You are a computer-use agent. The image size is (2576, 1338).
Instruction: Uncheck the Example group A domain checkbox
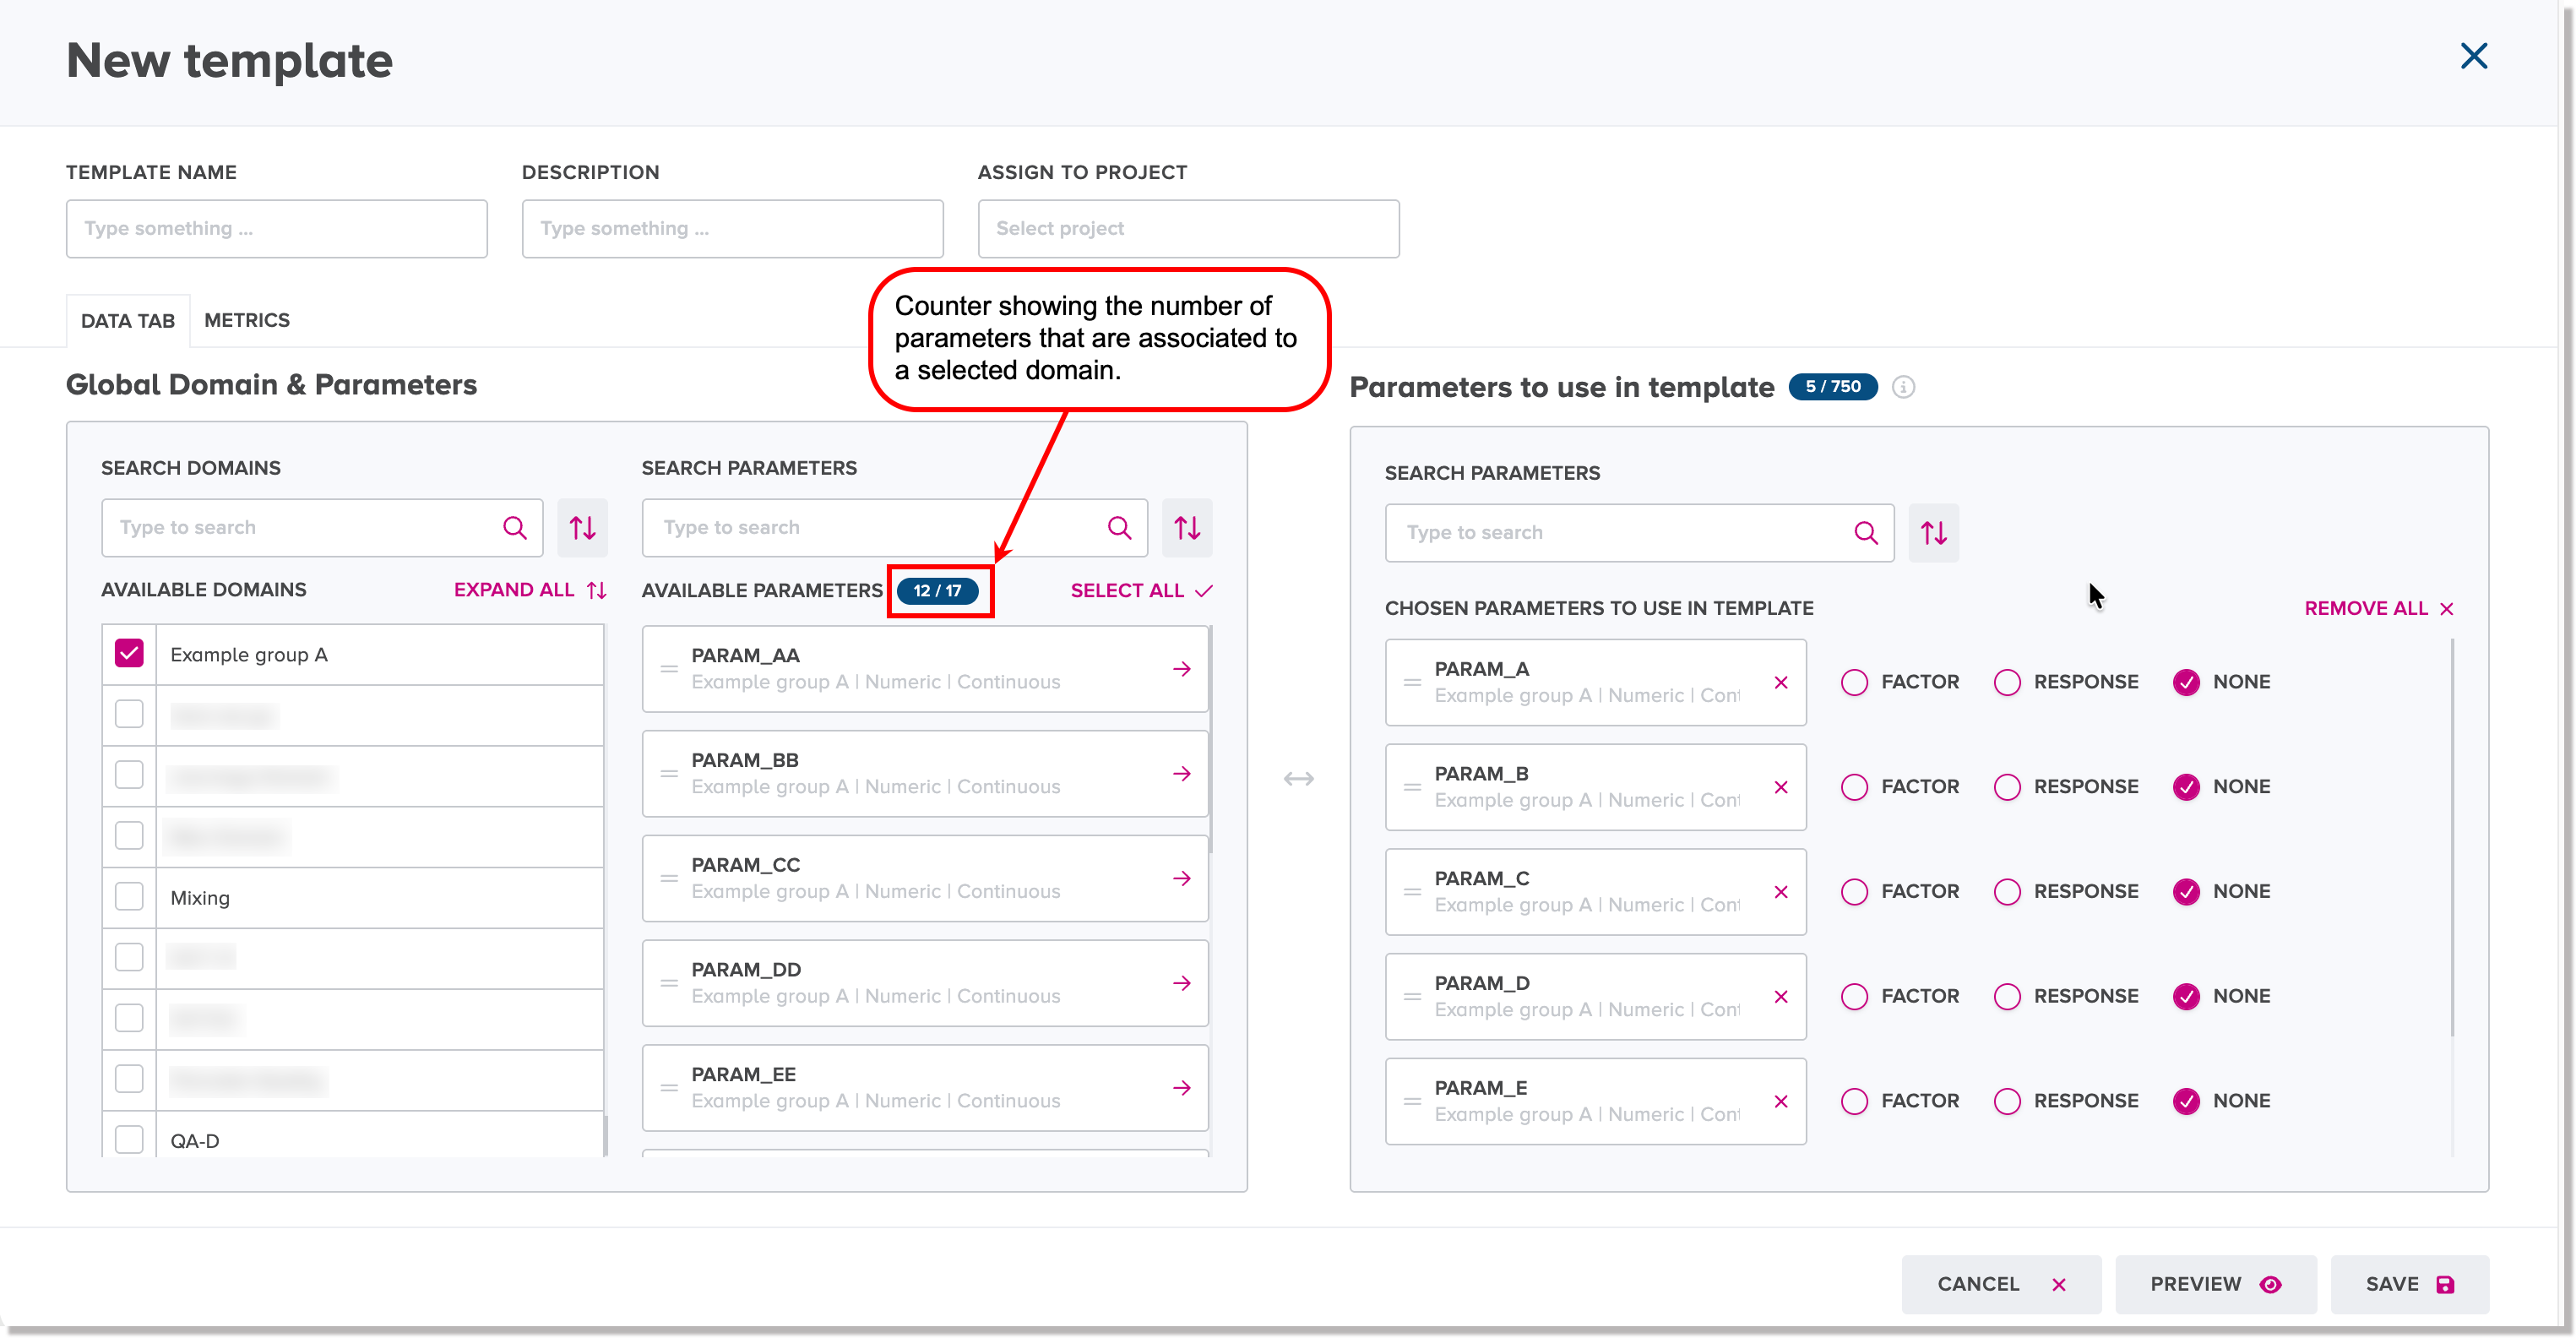129,653
